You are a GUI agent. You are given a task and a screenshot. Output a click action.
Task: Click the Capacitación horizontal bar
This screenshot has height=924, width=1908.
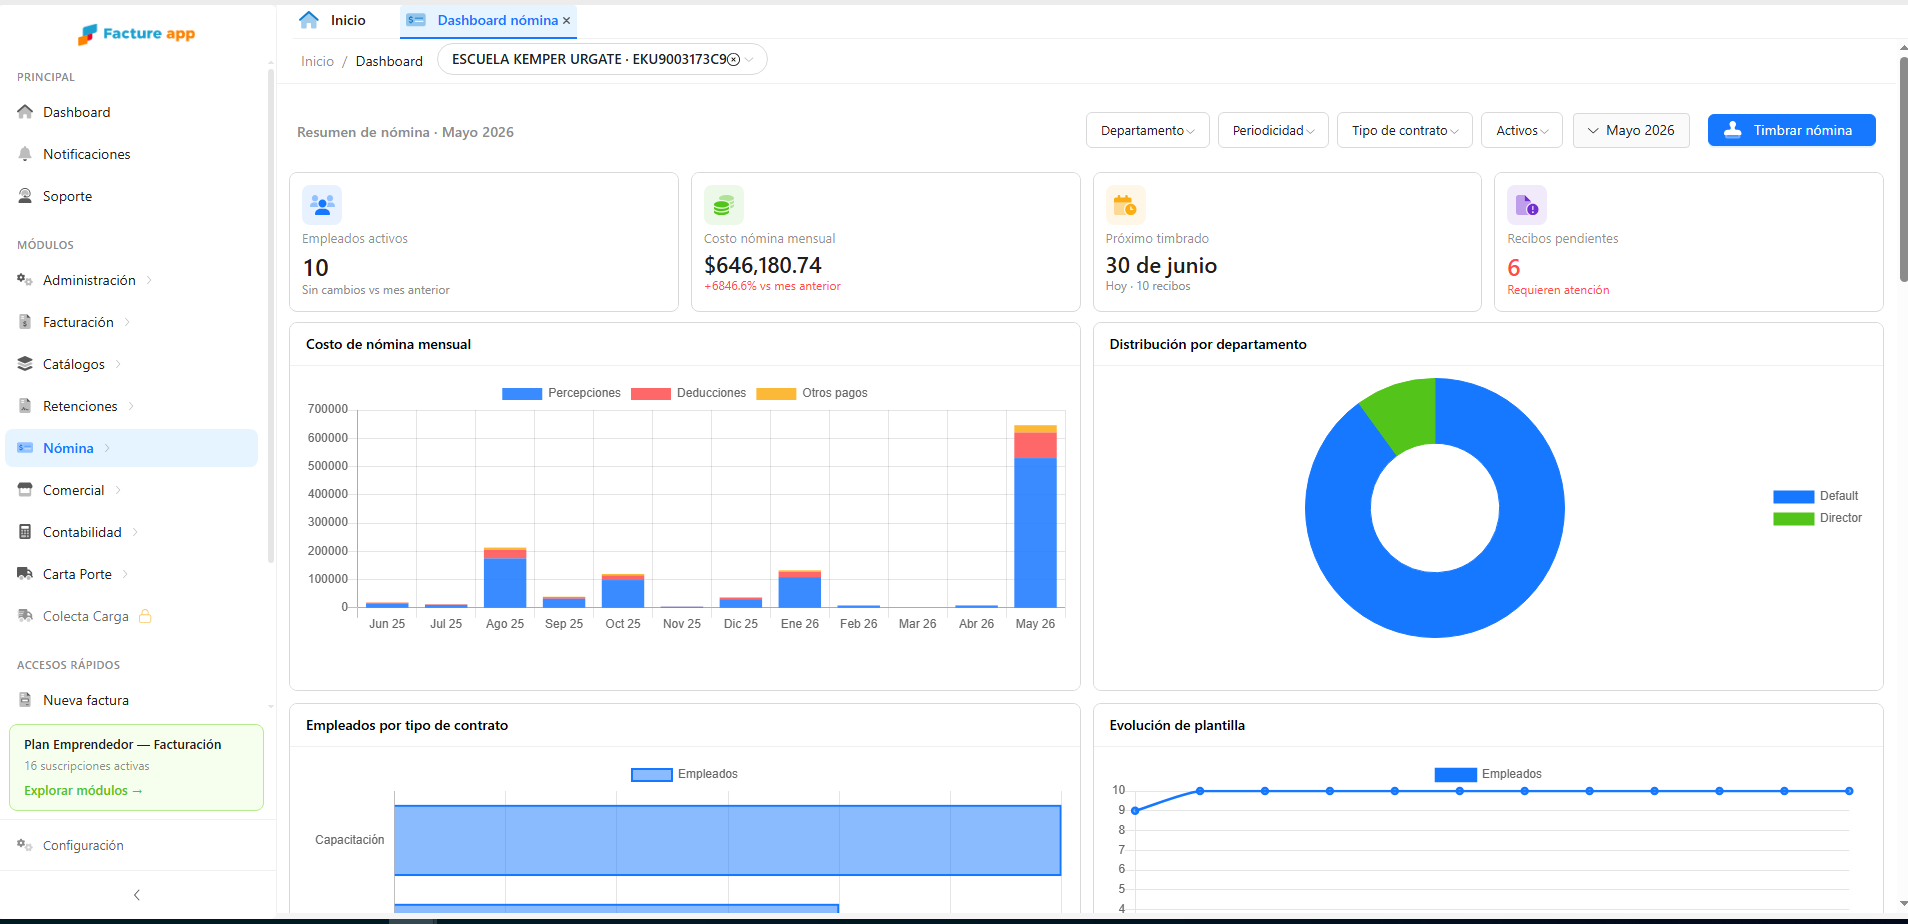[727, 840]
